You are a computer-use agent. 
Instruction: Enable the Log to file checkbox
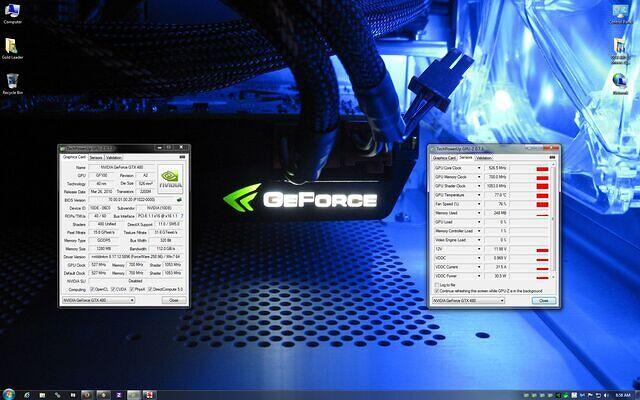tap(435, 284)
